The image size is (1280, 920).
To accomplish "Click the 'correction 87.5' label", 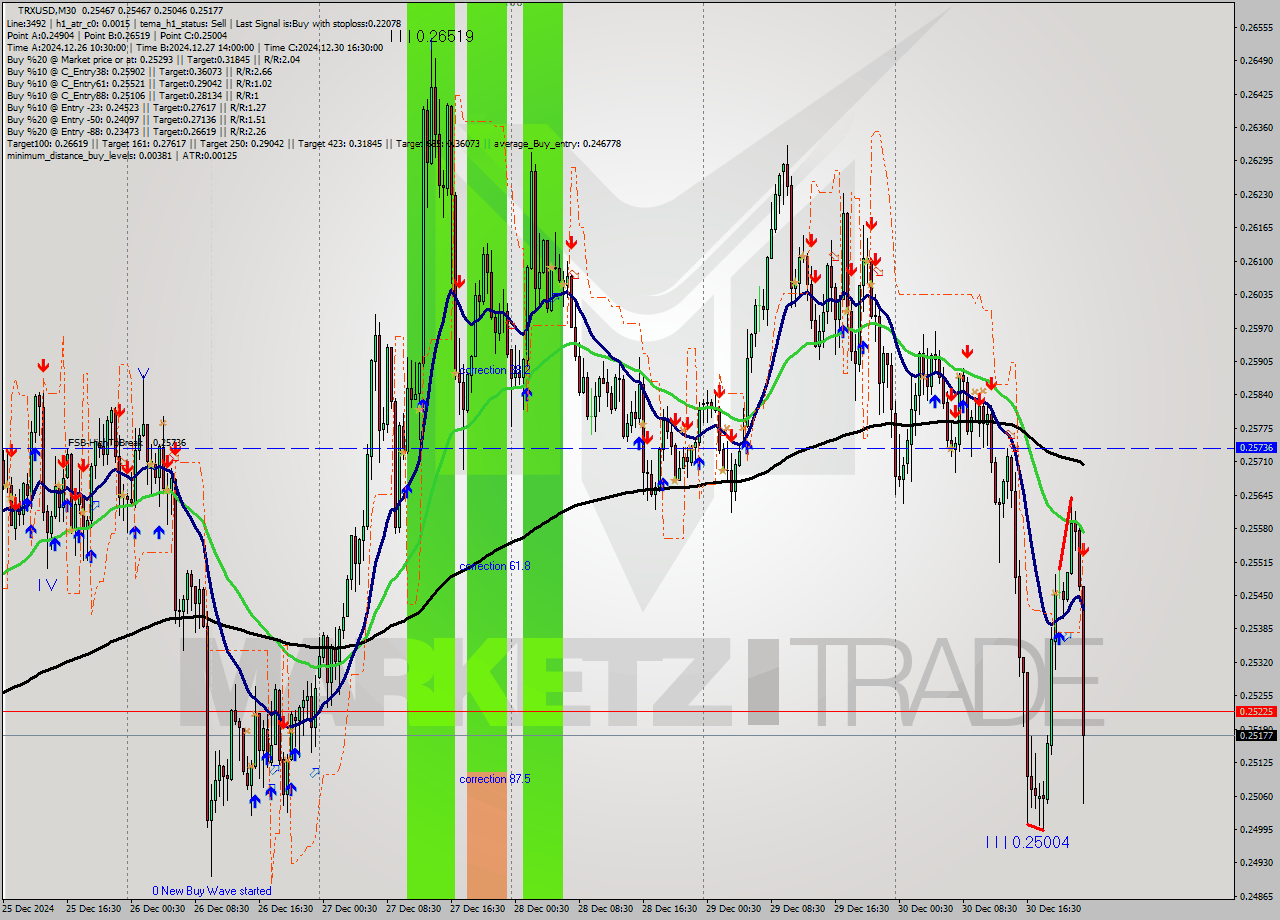I will tap(494, 779).
